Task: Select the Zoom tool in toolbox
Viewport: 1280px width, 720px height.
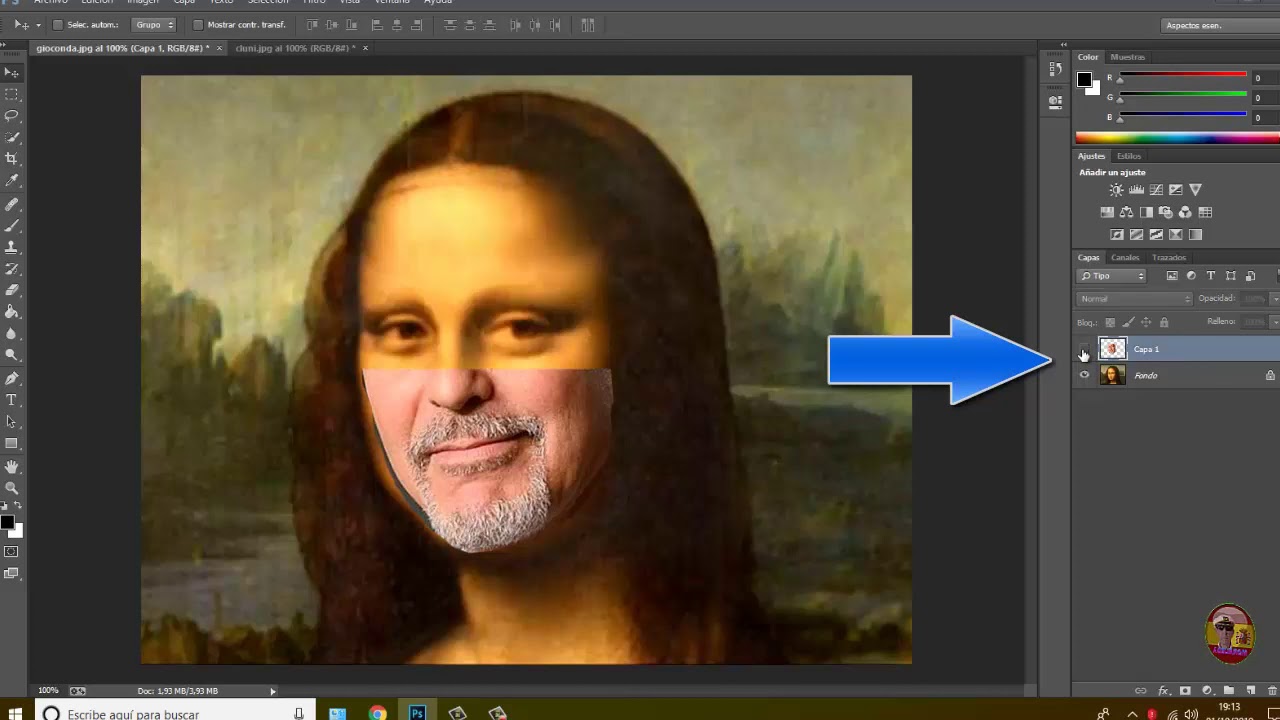Action: pyautogui.click(x=12, y=488)
